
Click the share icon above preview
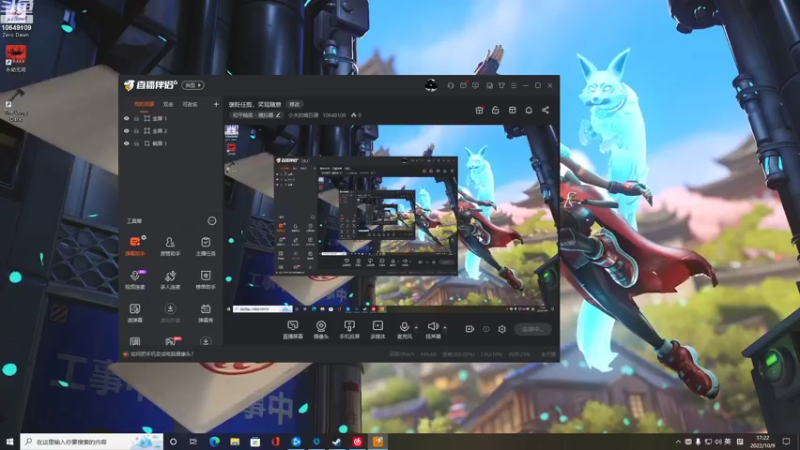click(x=545, y=110)
